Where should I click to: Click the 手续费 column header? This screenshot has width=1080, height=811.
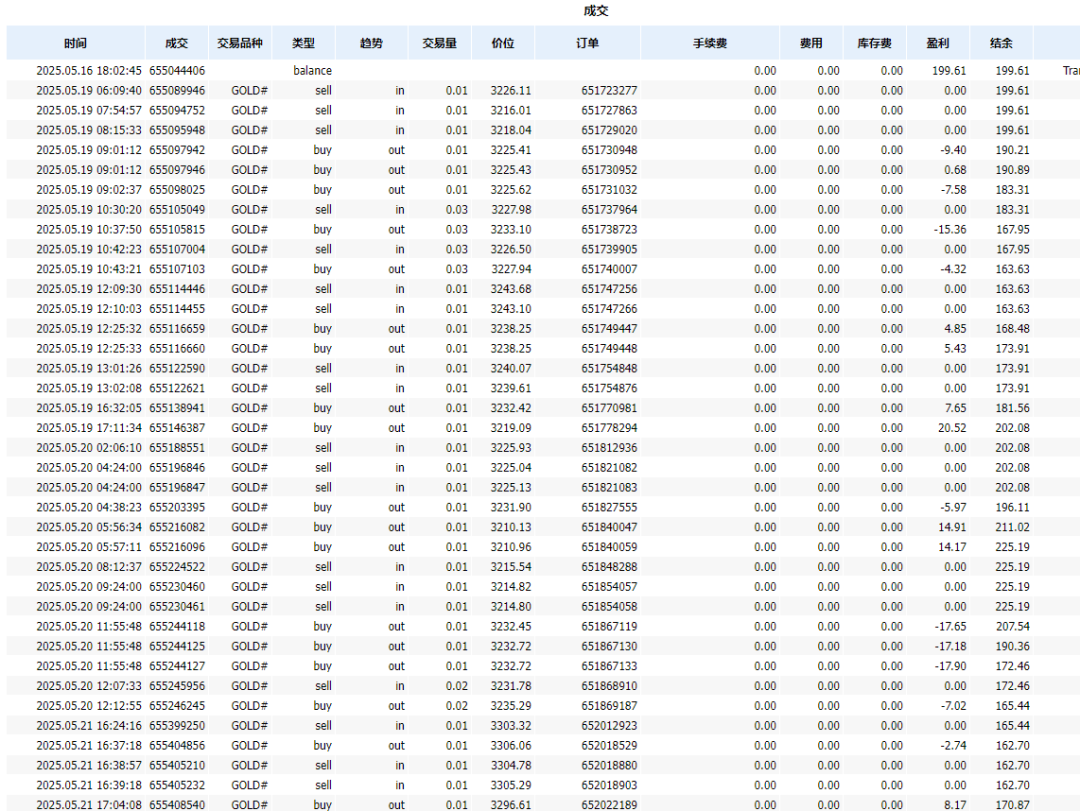pos(710,43)
